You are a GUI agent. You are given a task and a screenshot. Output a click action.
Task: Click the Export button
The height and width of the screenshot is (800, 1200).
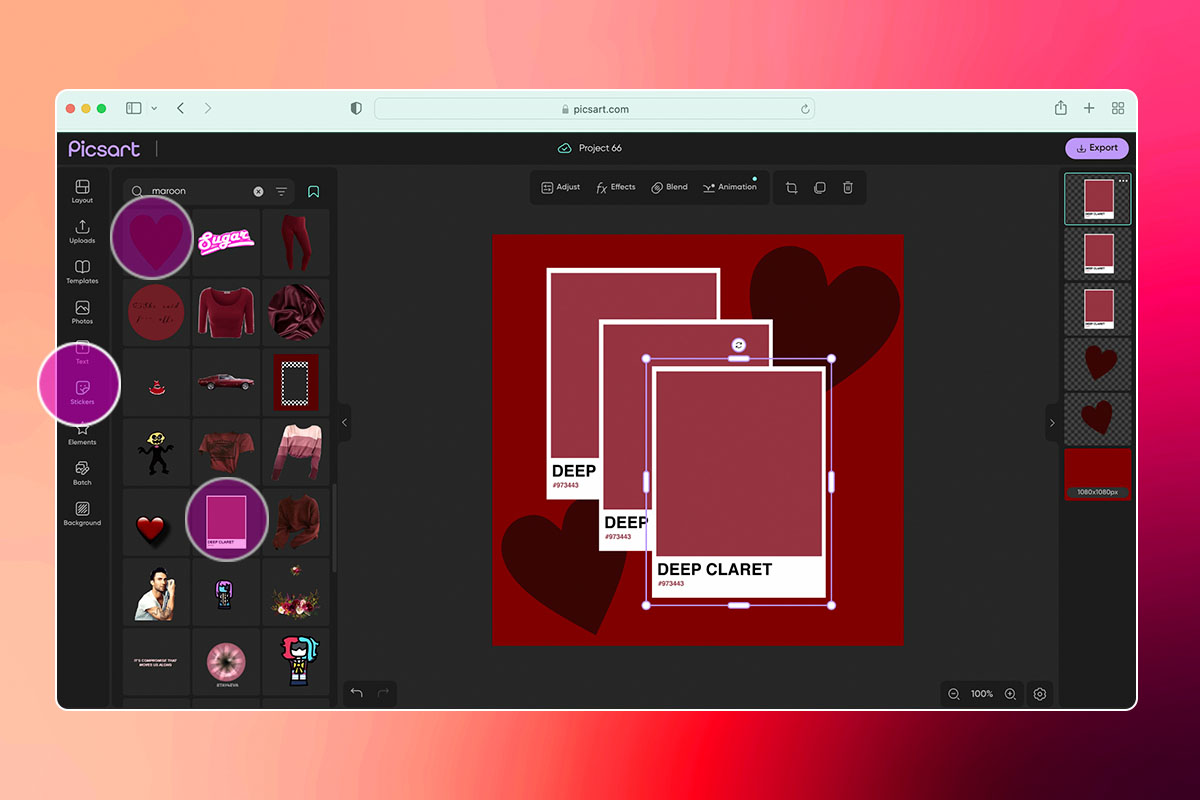[1096, 147]
